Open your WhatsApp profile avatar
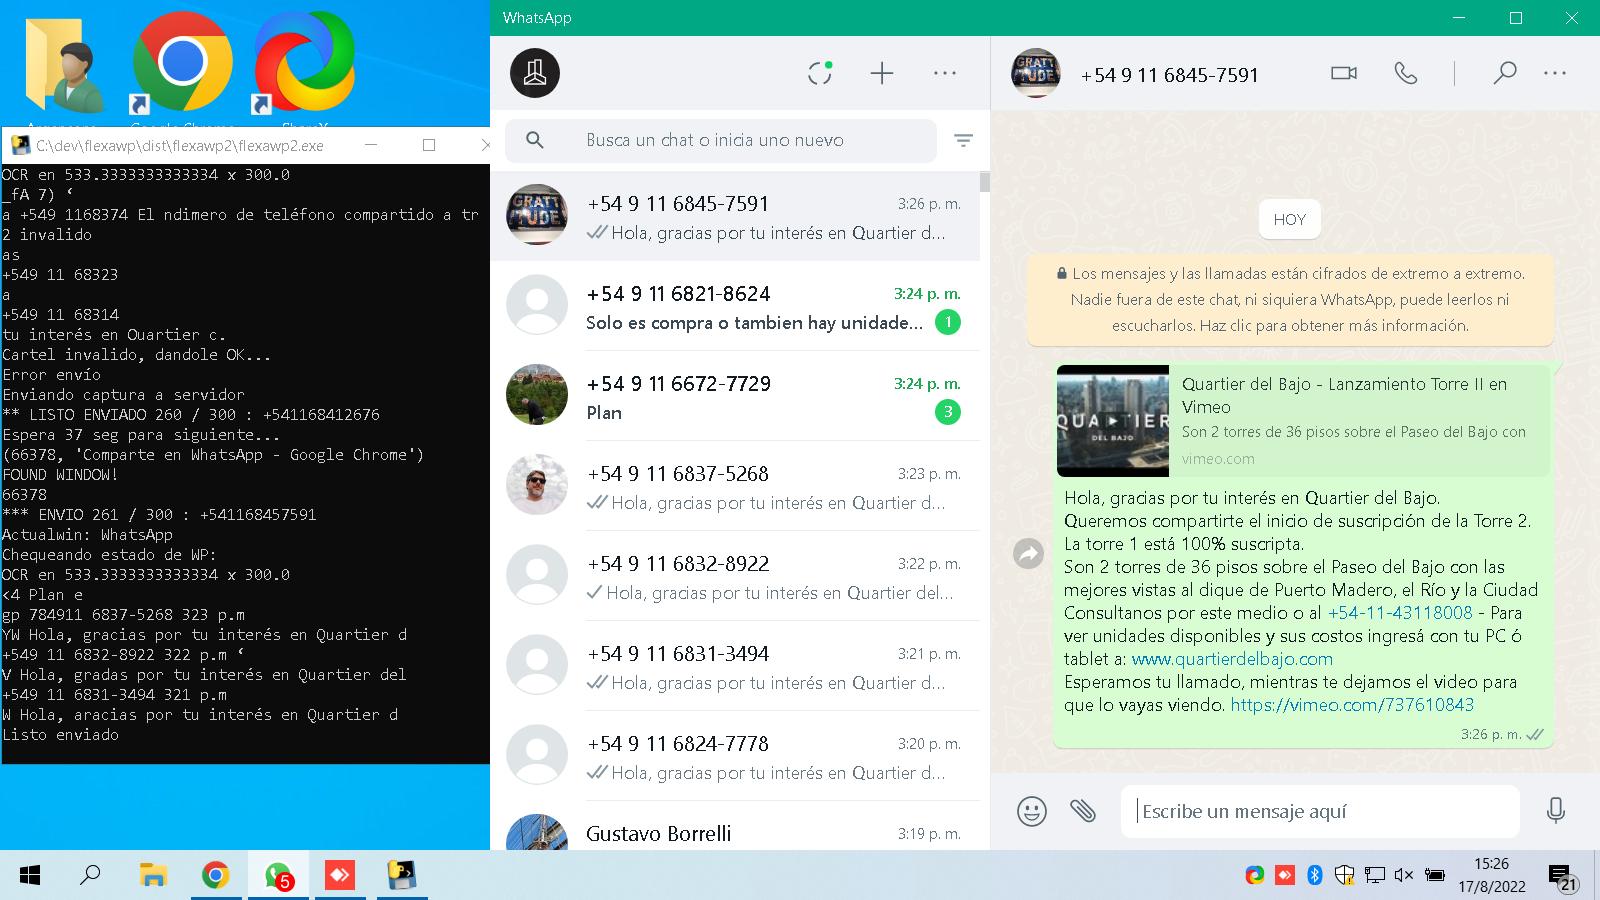Screen dimensions: 1600x900 (535, 73)
